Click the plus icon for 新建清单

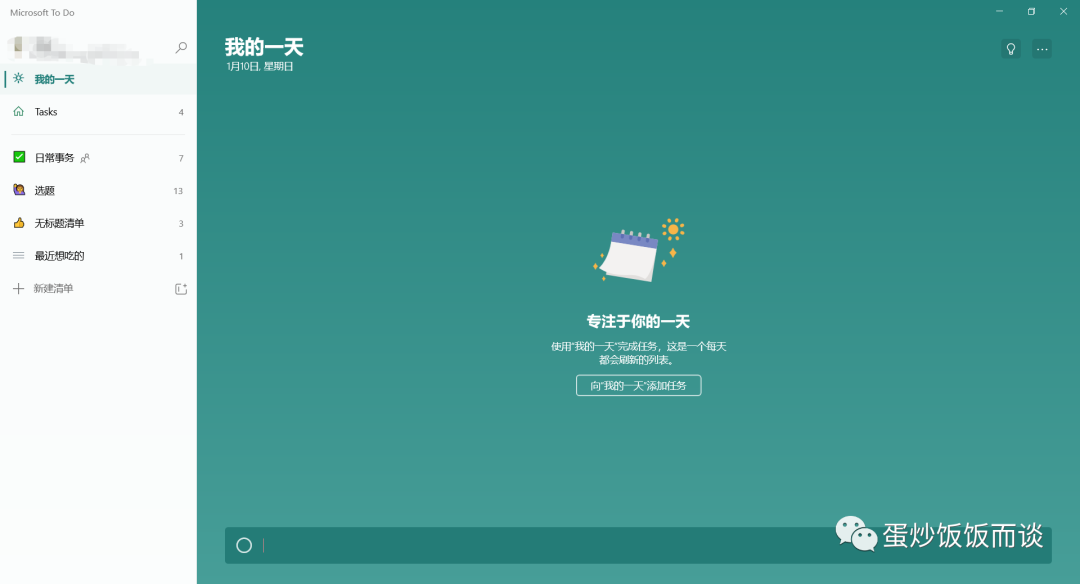point(18,288)
